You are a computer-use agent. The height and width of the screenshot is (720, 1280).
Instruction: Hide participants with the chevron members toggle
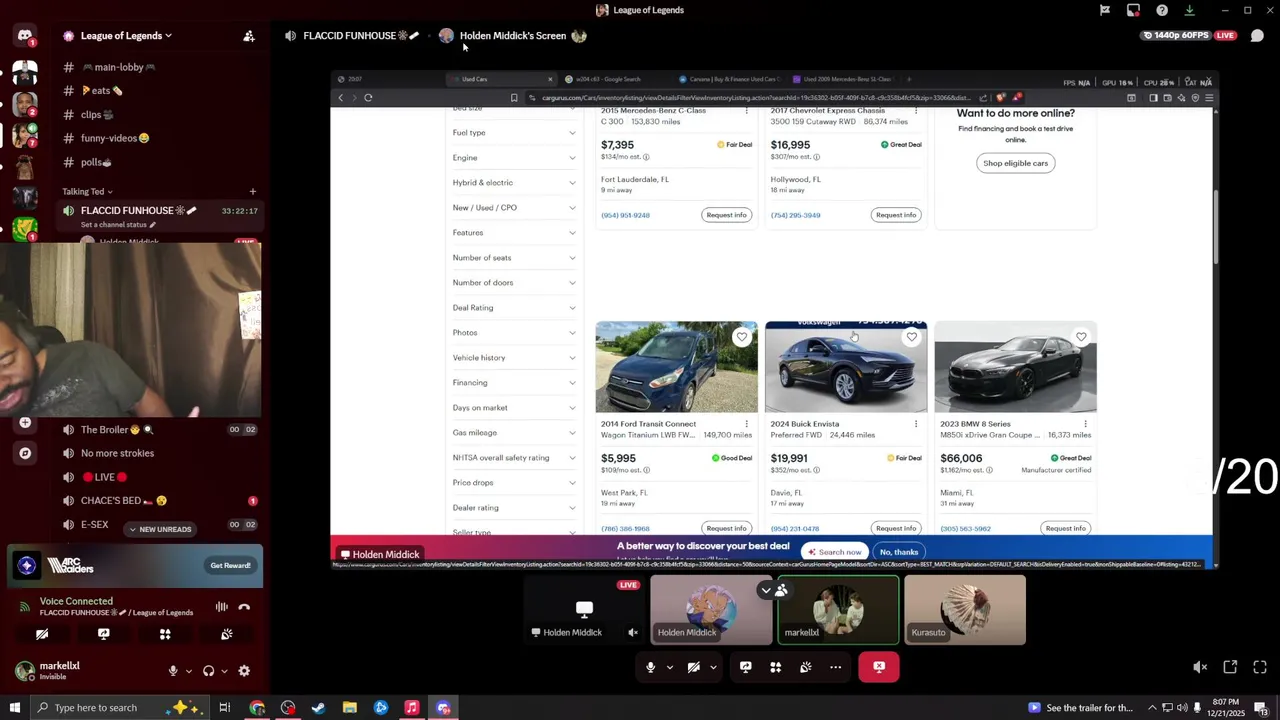click(773, 591)
